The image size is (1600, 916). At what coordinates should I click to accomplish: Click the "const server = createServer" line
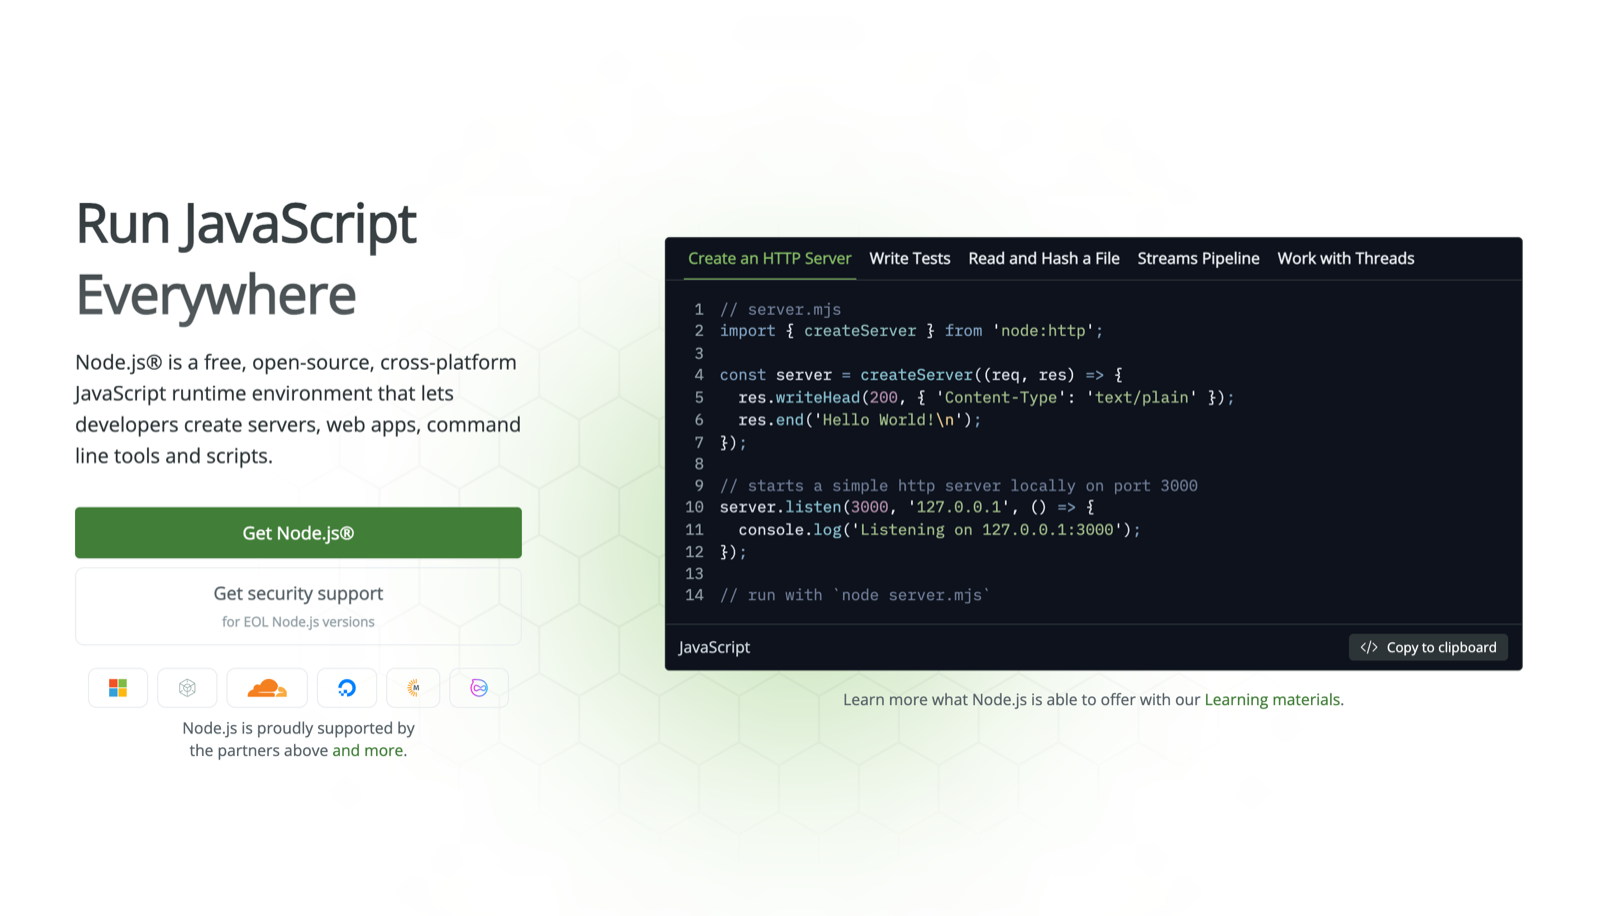(921, 375)
